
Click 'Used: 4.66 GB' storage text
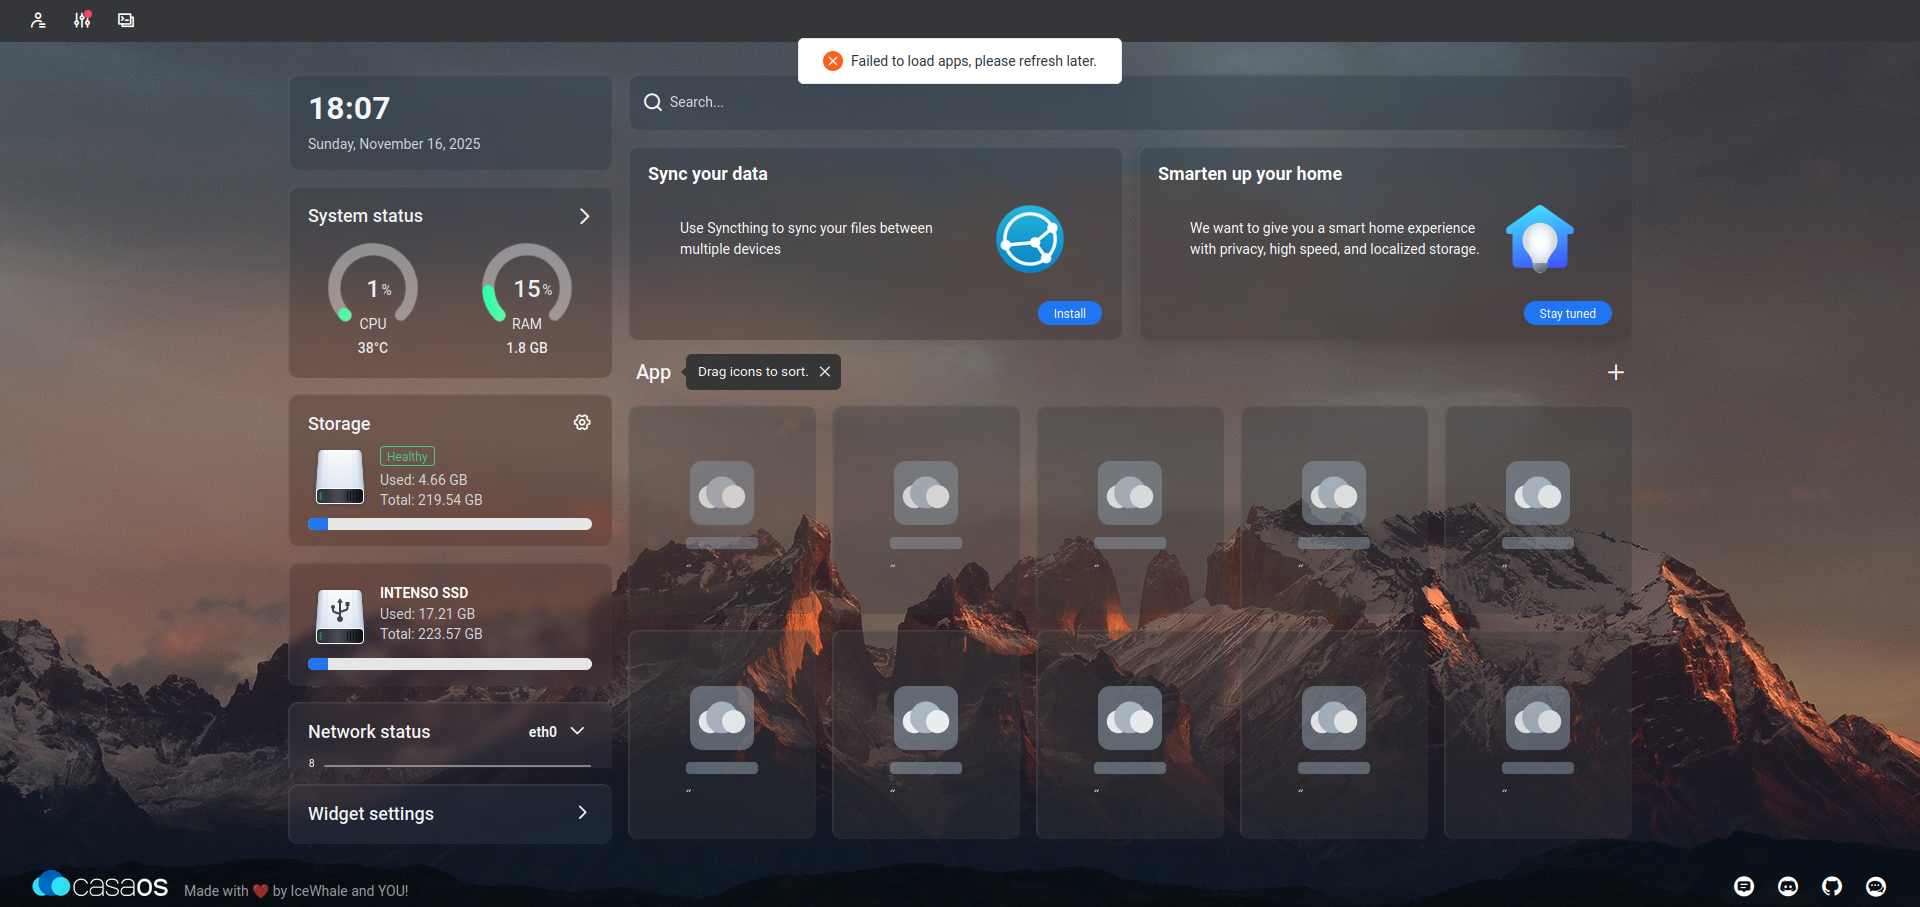click(x=424, y=480)
